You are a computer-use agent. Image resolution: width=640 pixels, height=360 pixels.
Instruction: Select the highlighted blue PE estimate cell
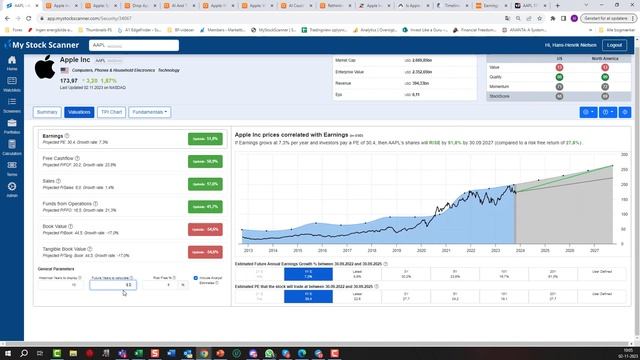[308, 296]
